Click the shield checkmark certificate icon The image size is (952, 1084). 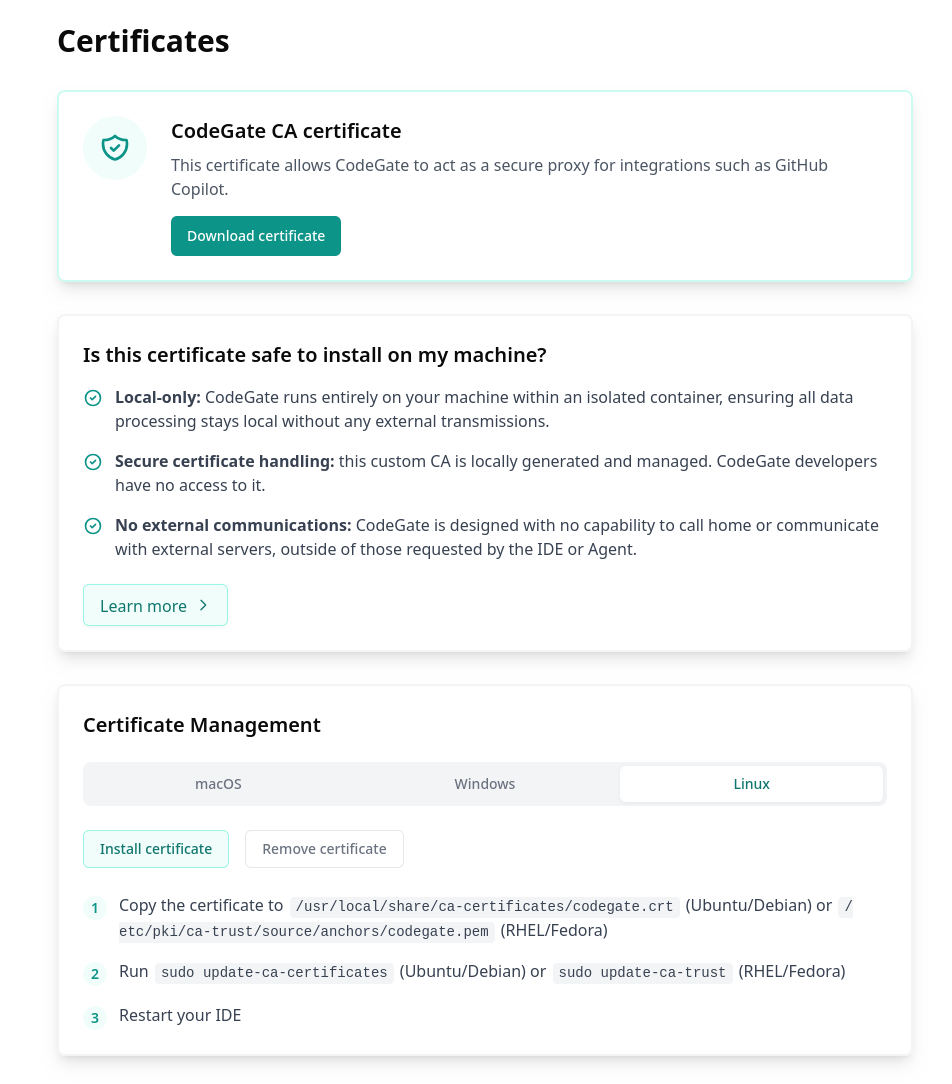click(x=114, y=147)
